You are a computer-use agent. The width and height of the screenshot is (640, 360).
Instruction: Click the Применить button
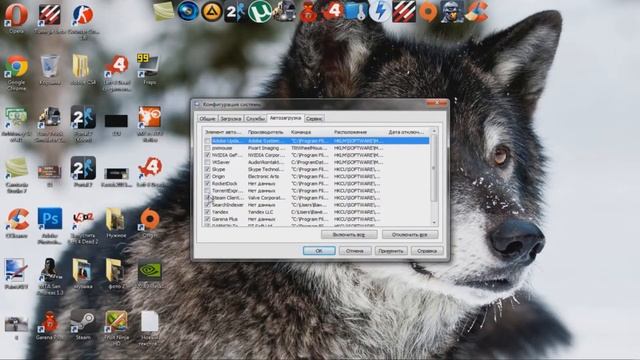coord(391,251)
